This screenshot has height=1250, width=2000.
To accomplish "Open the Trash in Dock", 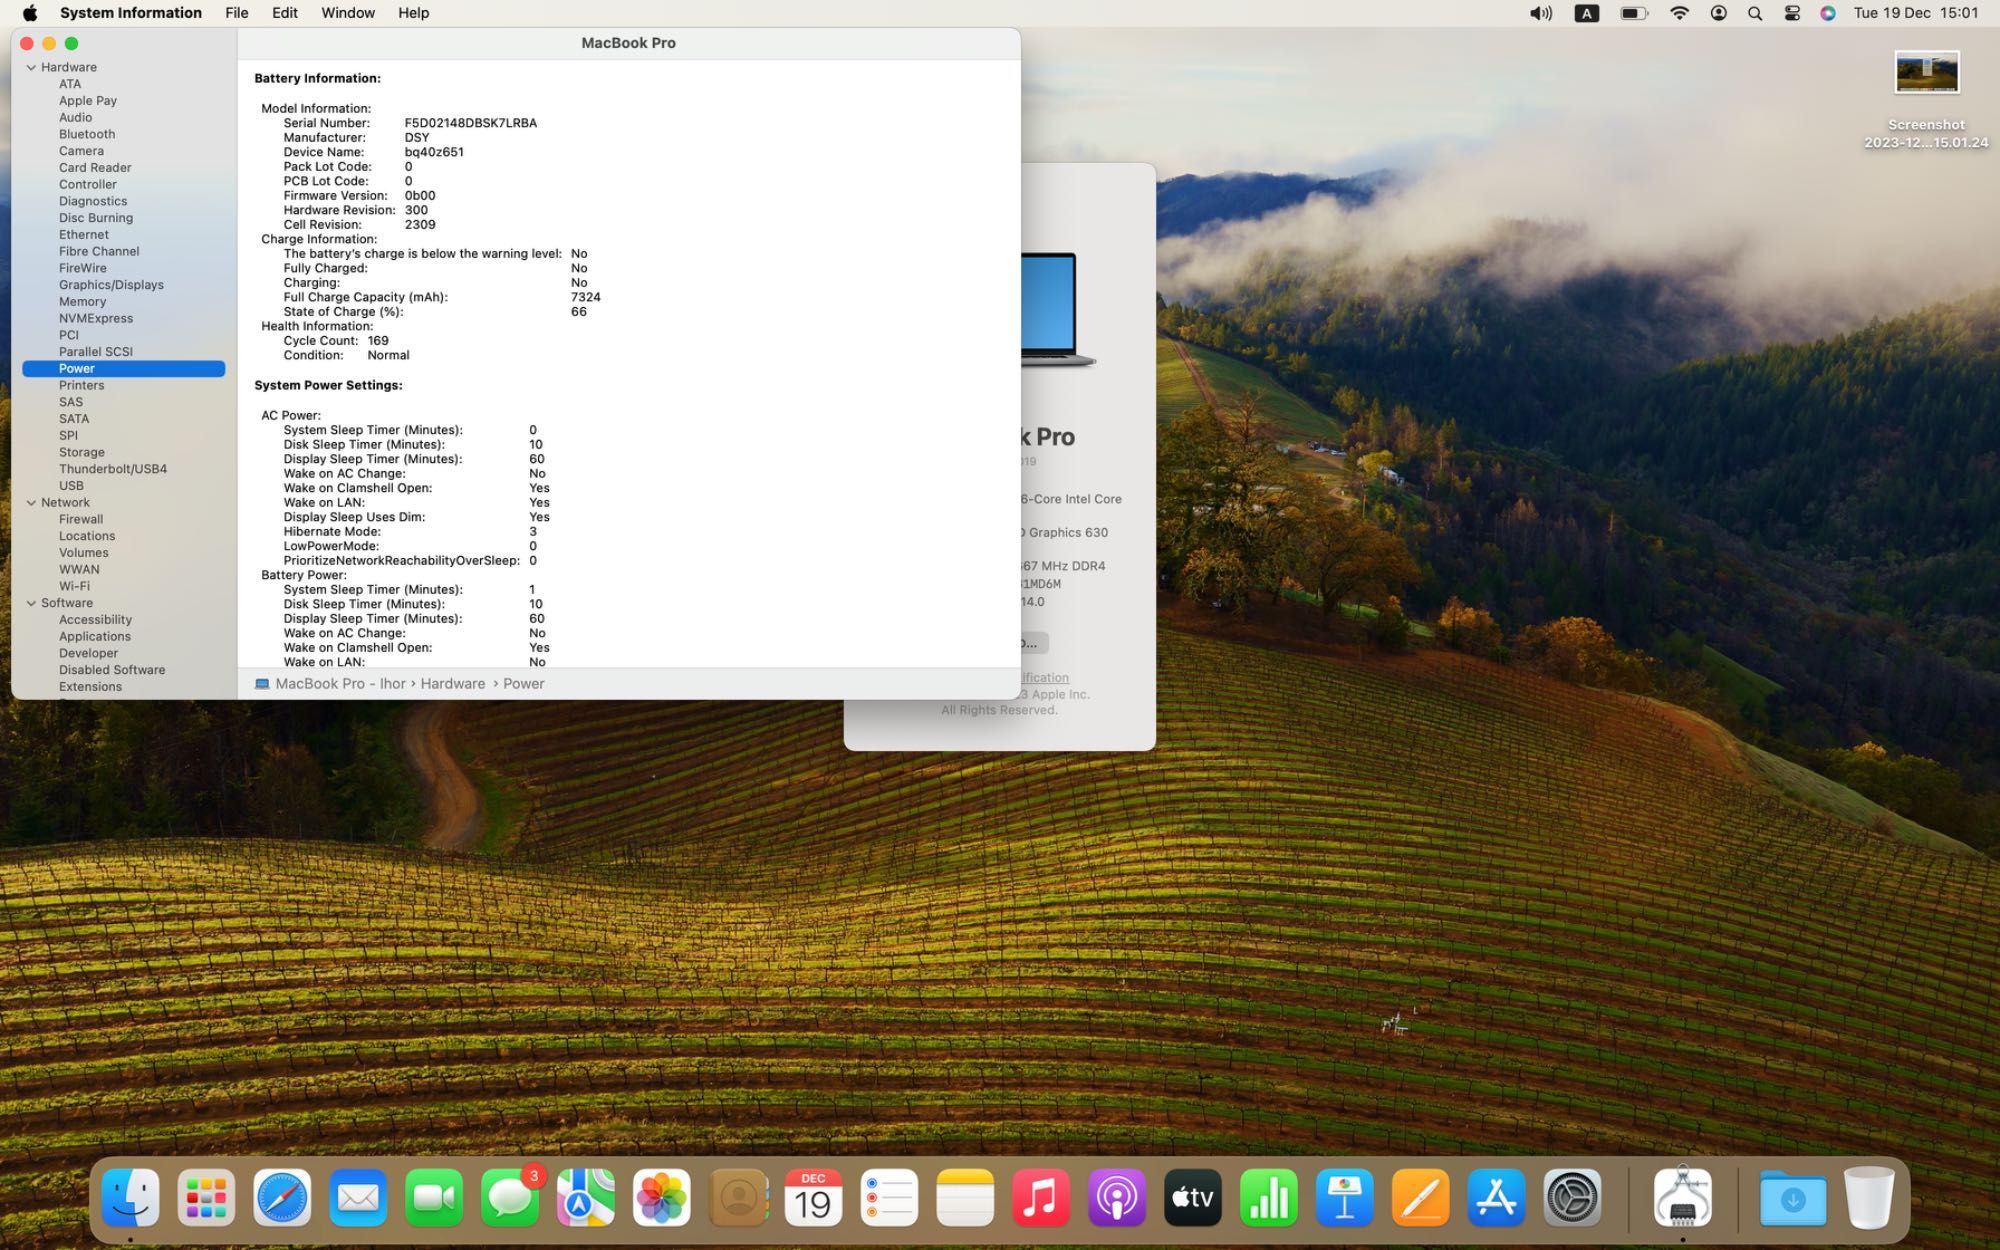I will tap(1869, 1197).
